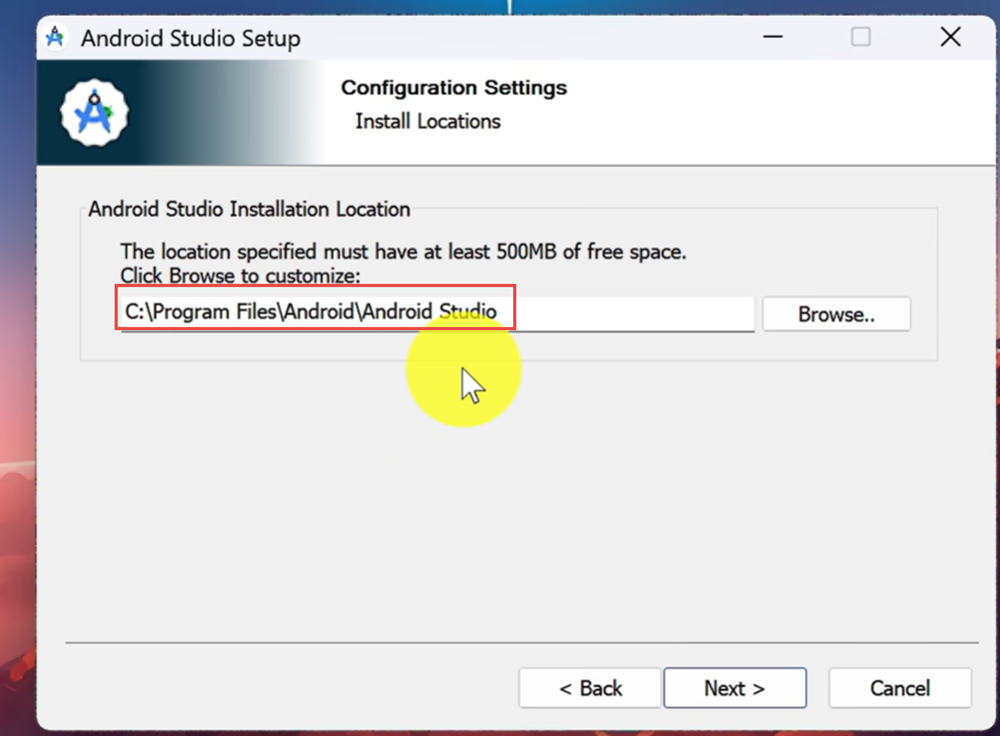Click the blank area below the location group box
The height and width of the screenshot is (736, 1000).
pos(500,500)
